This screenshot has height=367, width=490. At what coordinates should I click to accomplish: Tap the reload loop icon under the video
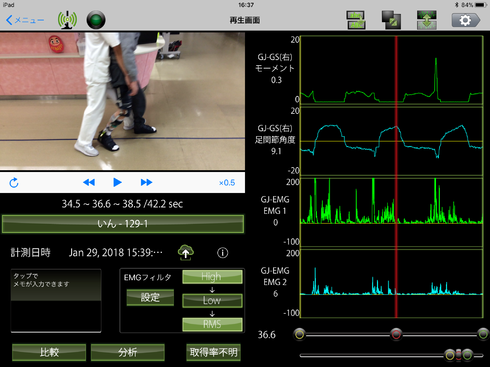14,183
